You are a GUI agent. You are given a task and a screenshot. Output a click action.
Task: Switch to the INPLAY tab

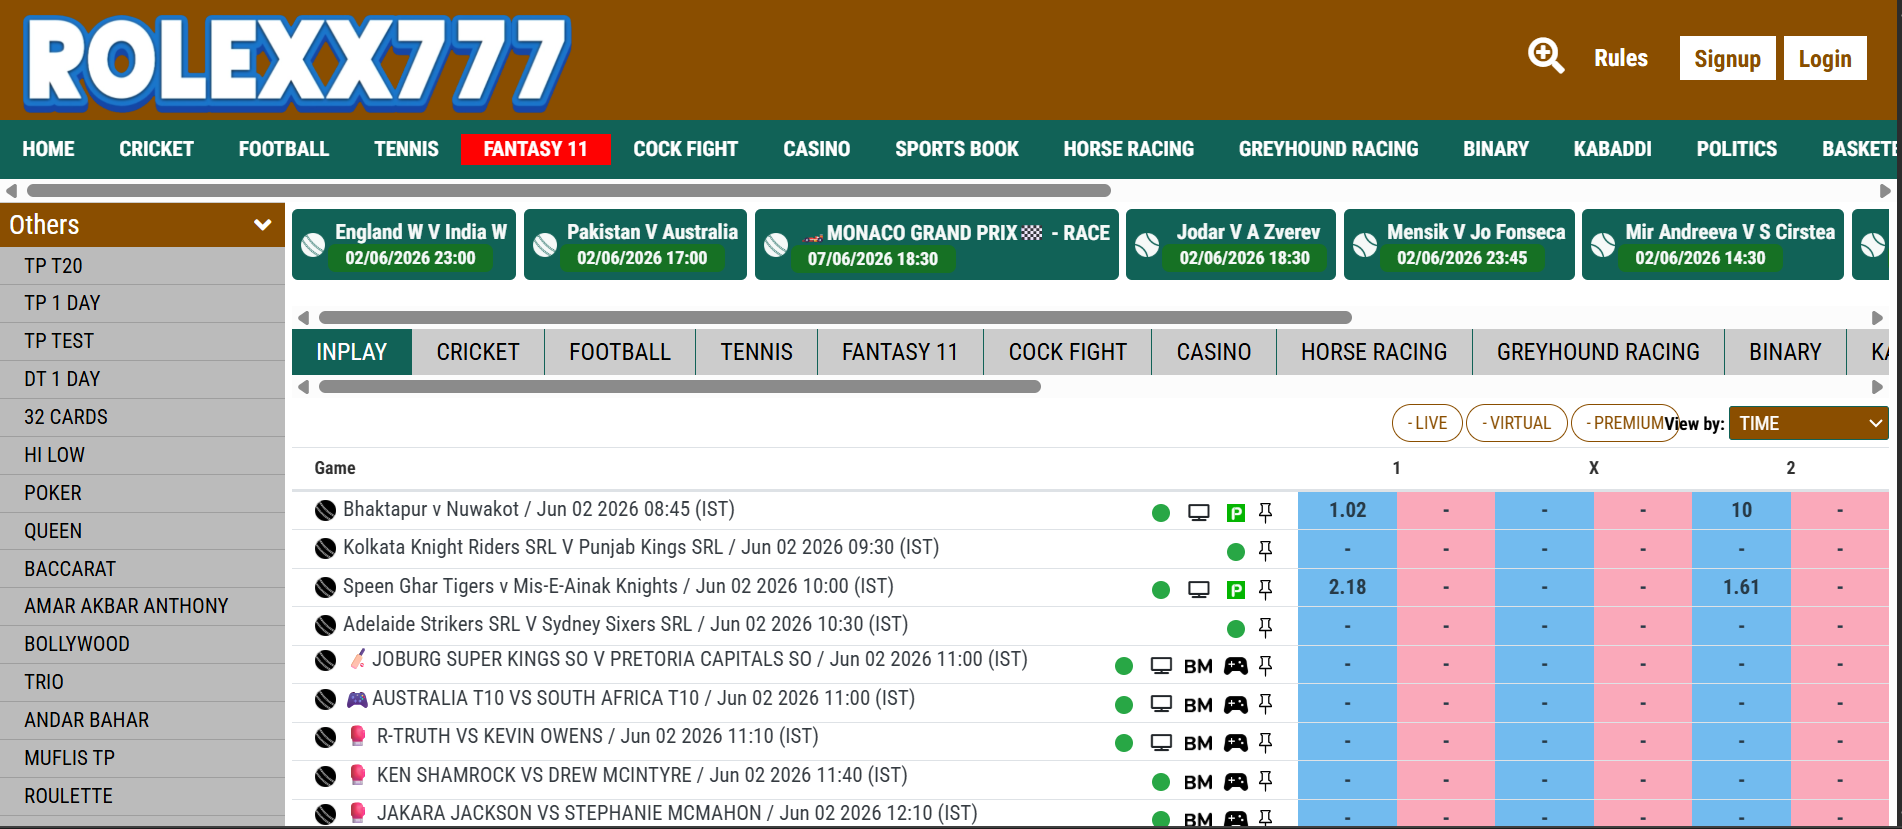351,352
